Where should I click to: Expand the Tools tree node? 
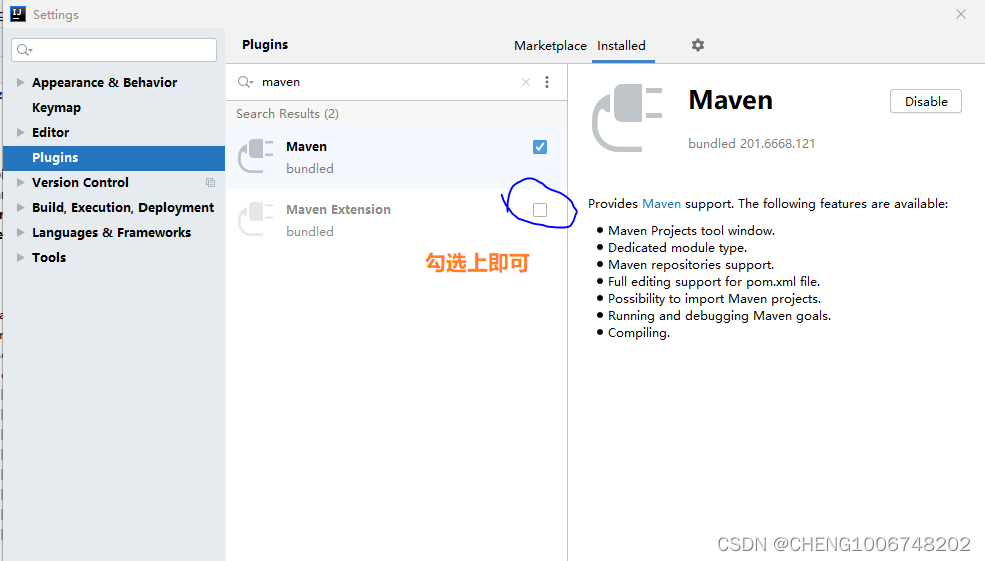click(21, 257)
